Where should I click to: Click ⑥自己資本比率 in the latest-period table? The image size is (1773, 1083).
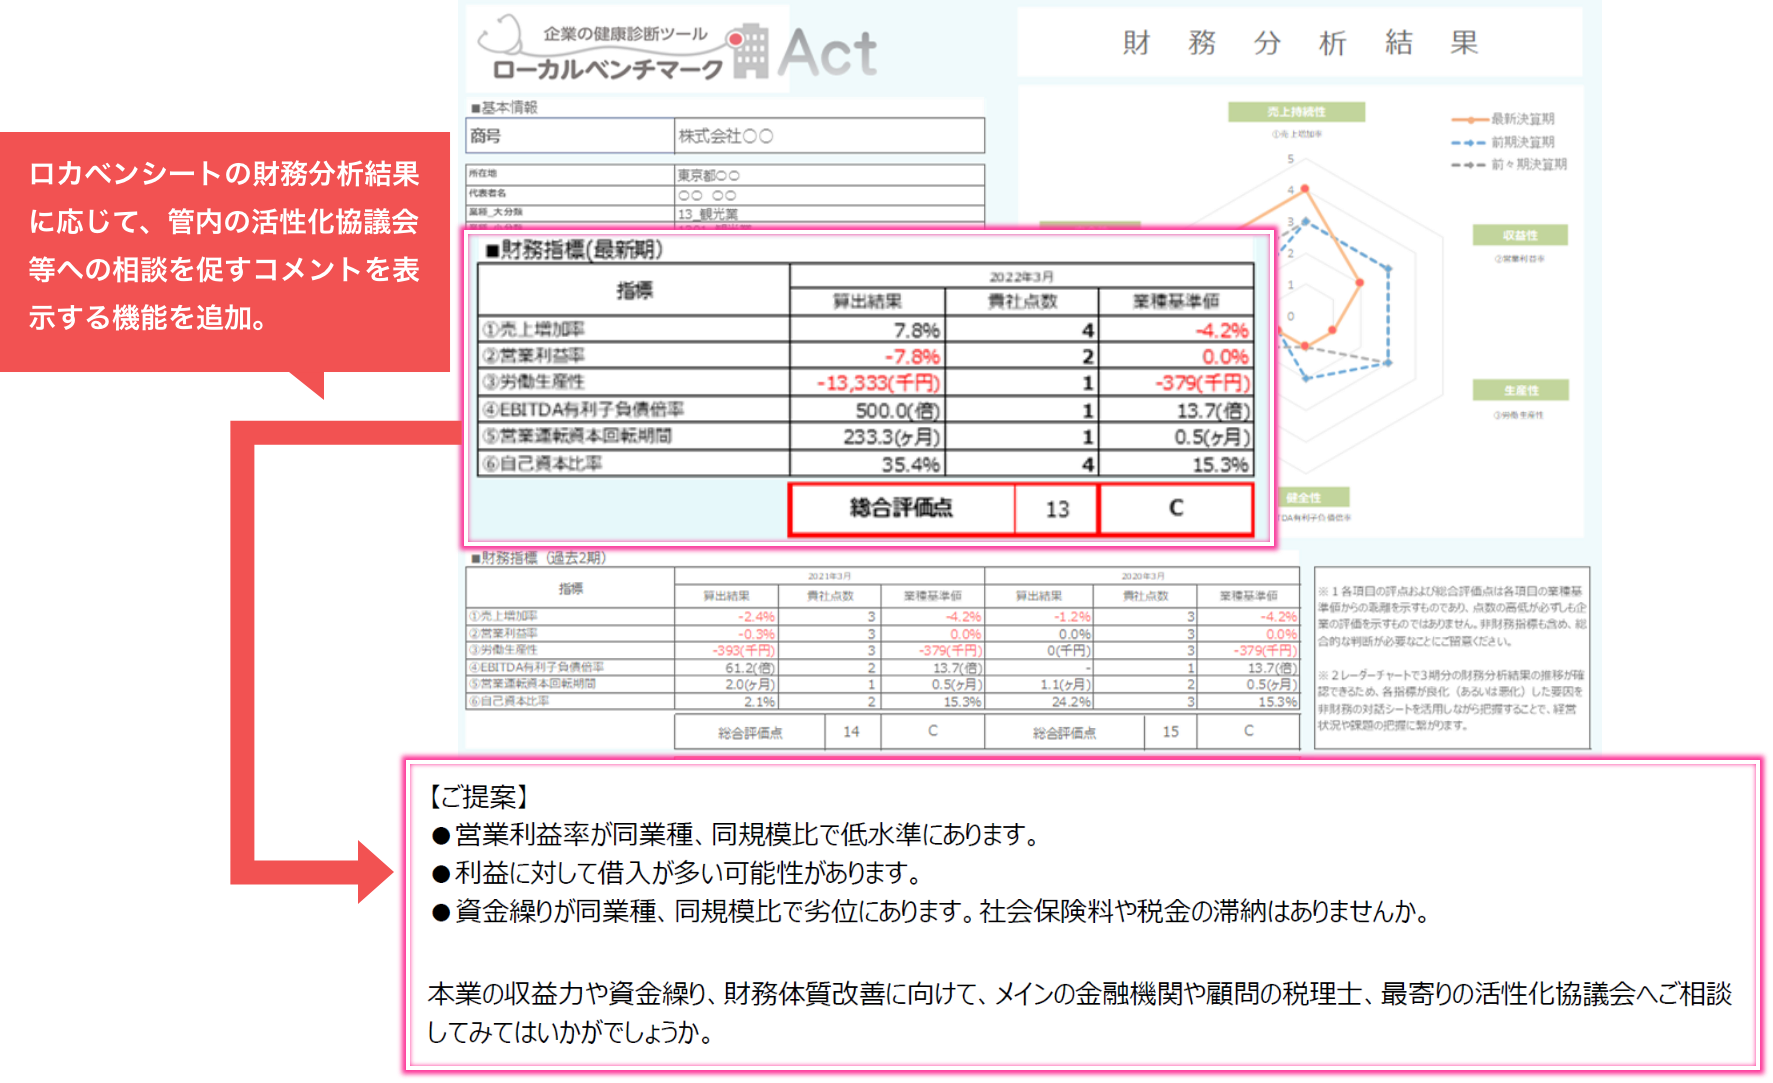(x=542, y=463)
